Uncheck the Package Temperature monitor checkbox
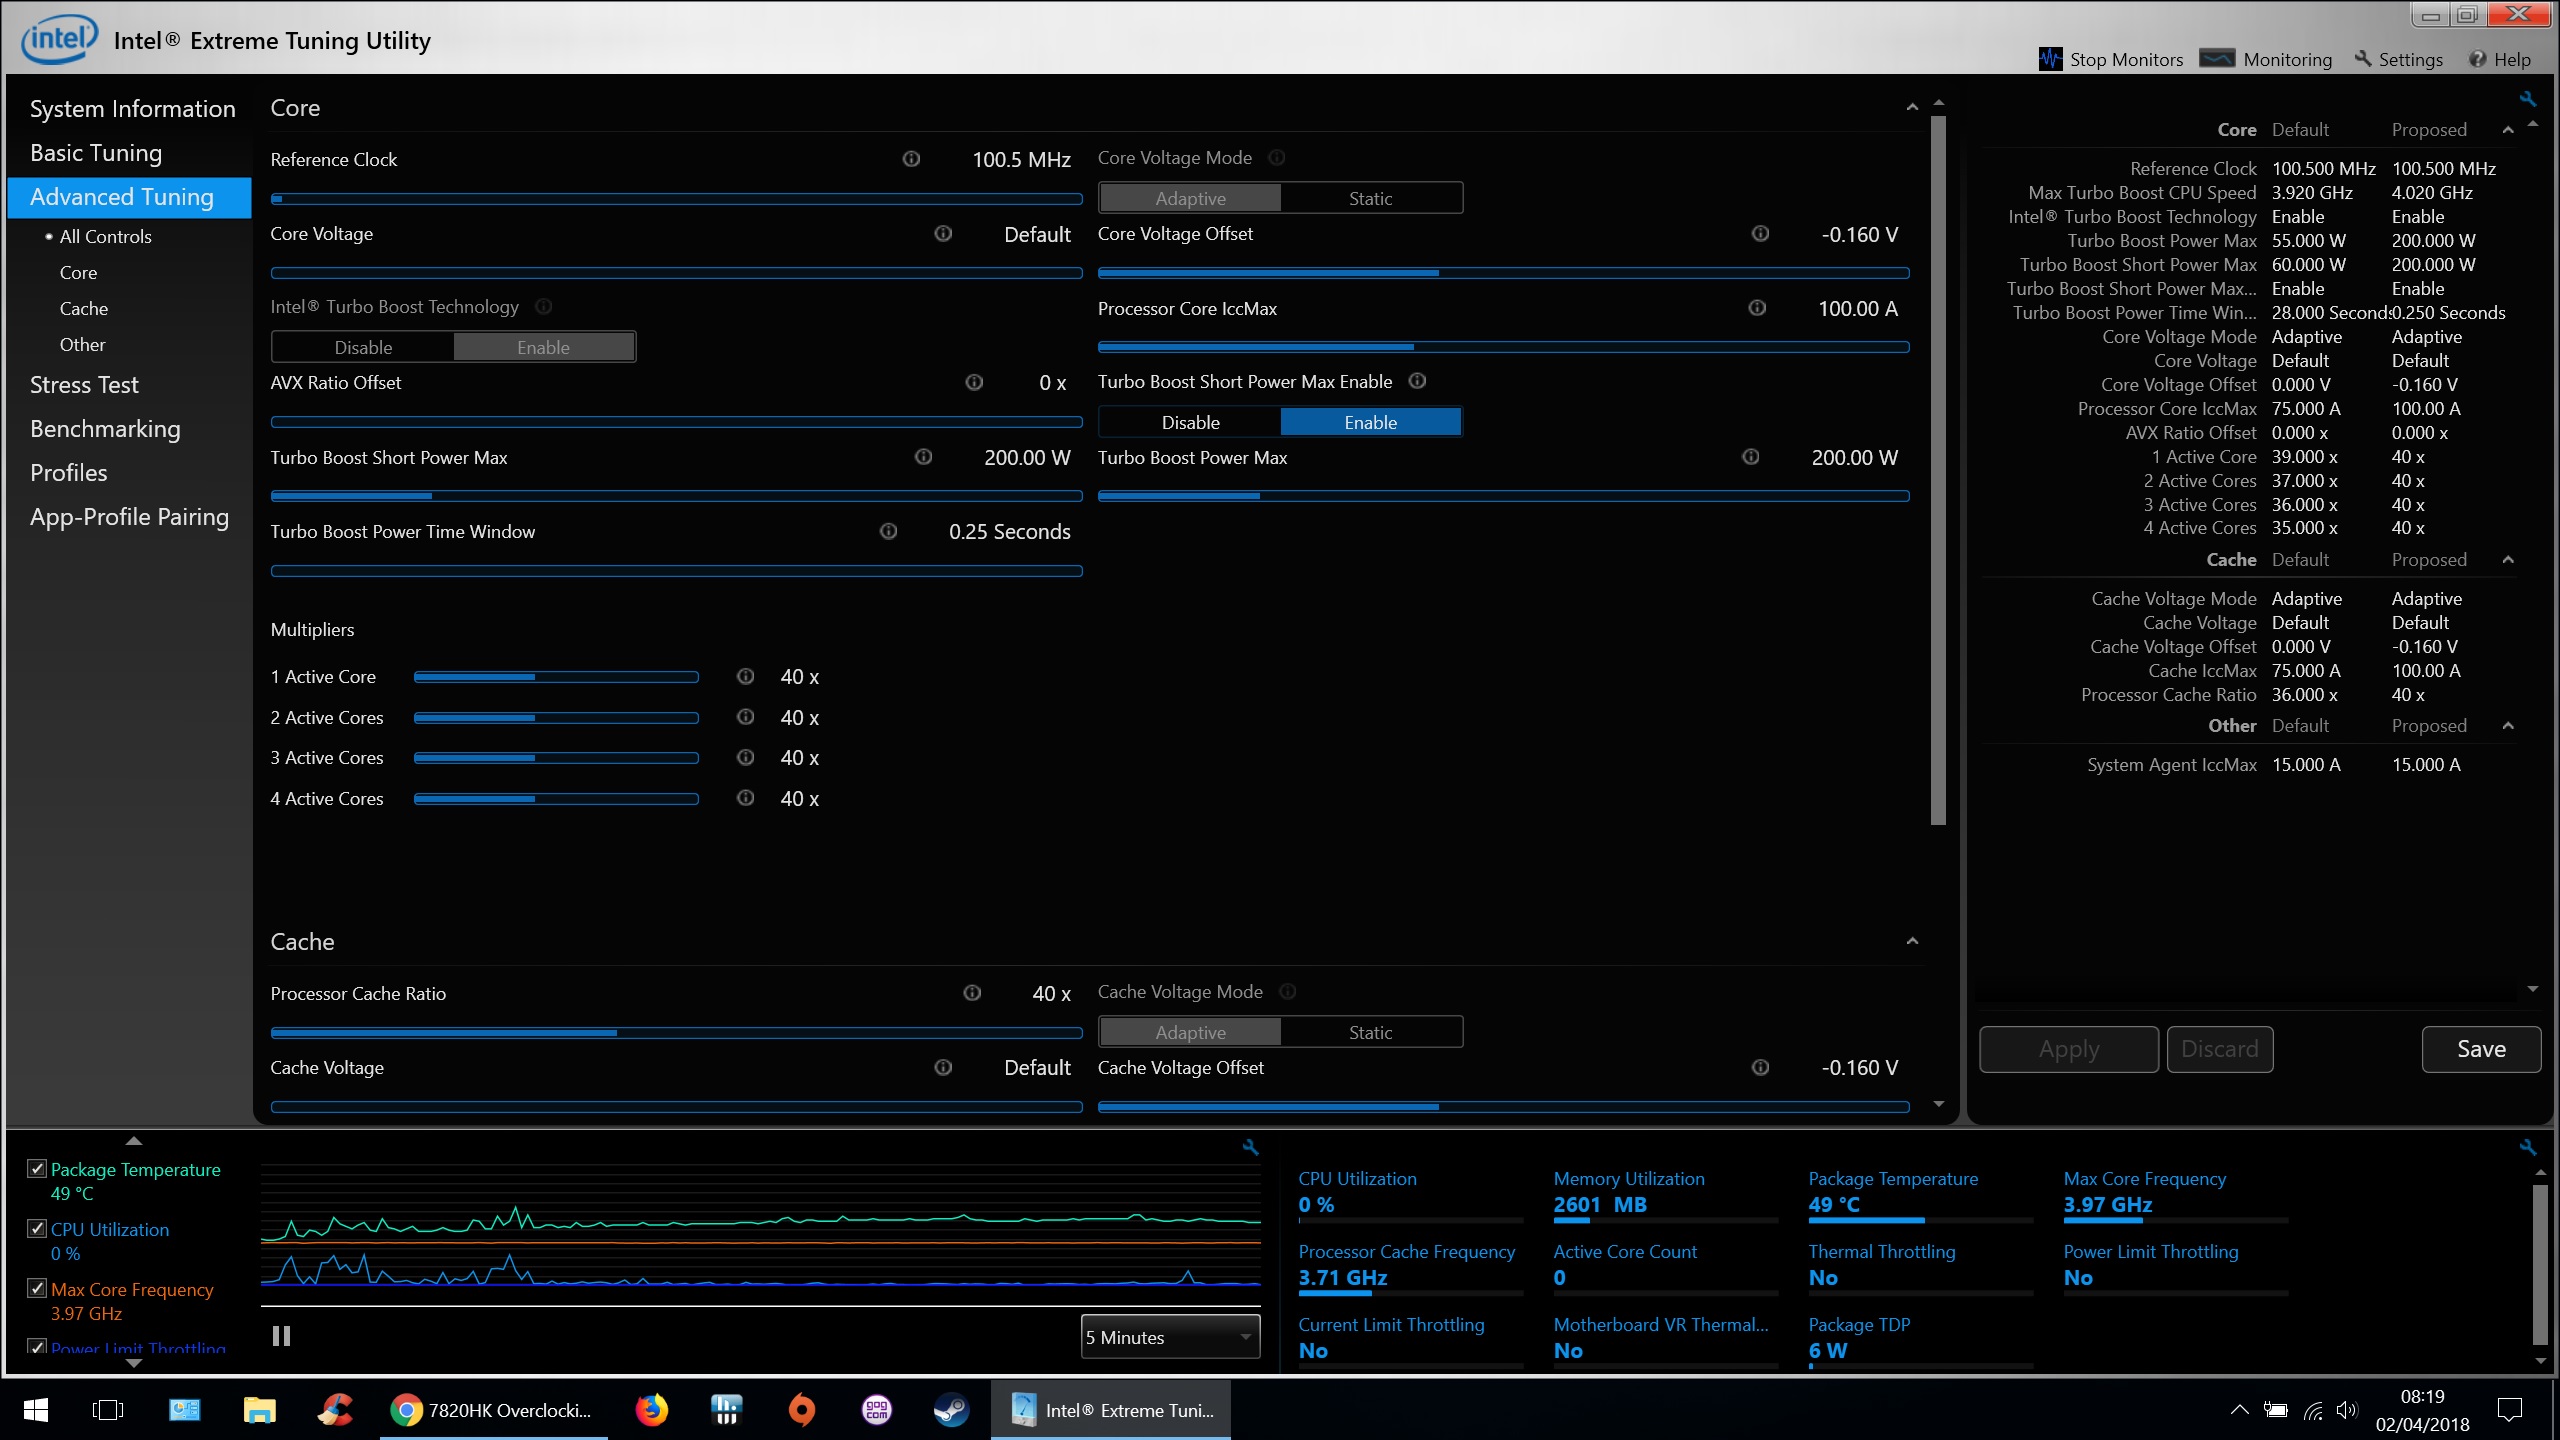This screenshot has height=1440, width=2560. click(37, 1168)
